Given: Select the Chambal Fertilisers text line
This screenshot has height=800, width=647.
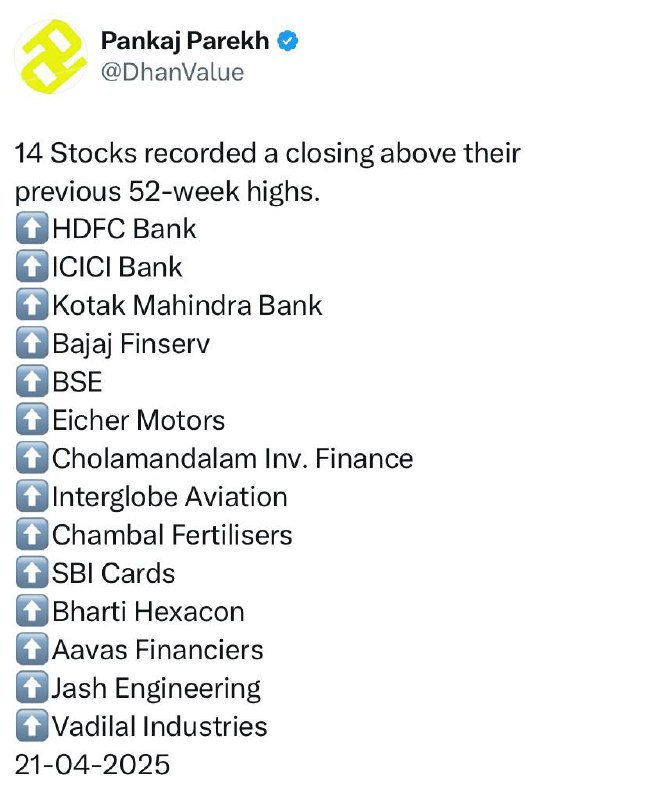Looking at the screenshot, I should tap(172, 535).
